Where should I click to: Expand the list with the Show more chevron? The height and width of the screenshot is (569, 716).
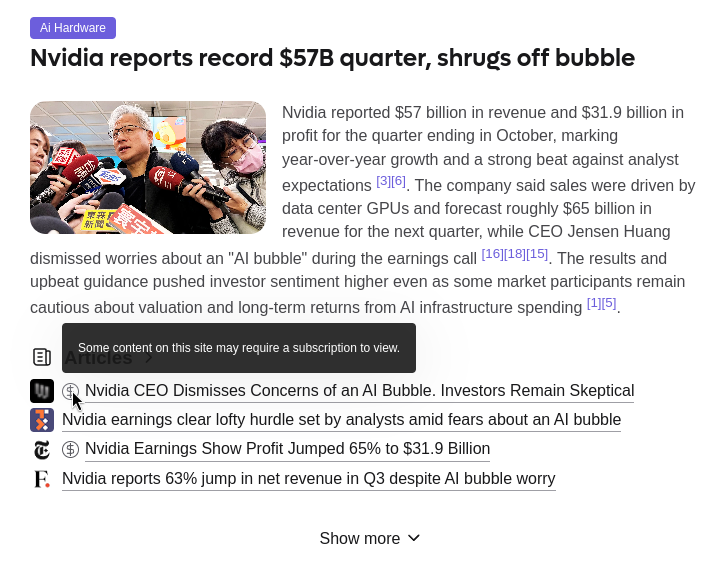(x=414, y=538)
